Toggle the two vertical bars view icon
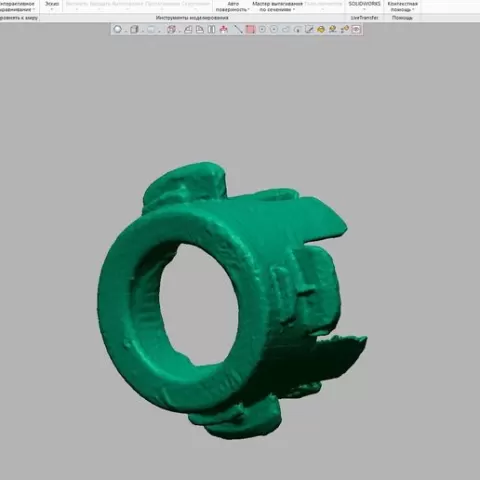Viewport: 480px width, 480px height. point(212,29)
